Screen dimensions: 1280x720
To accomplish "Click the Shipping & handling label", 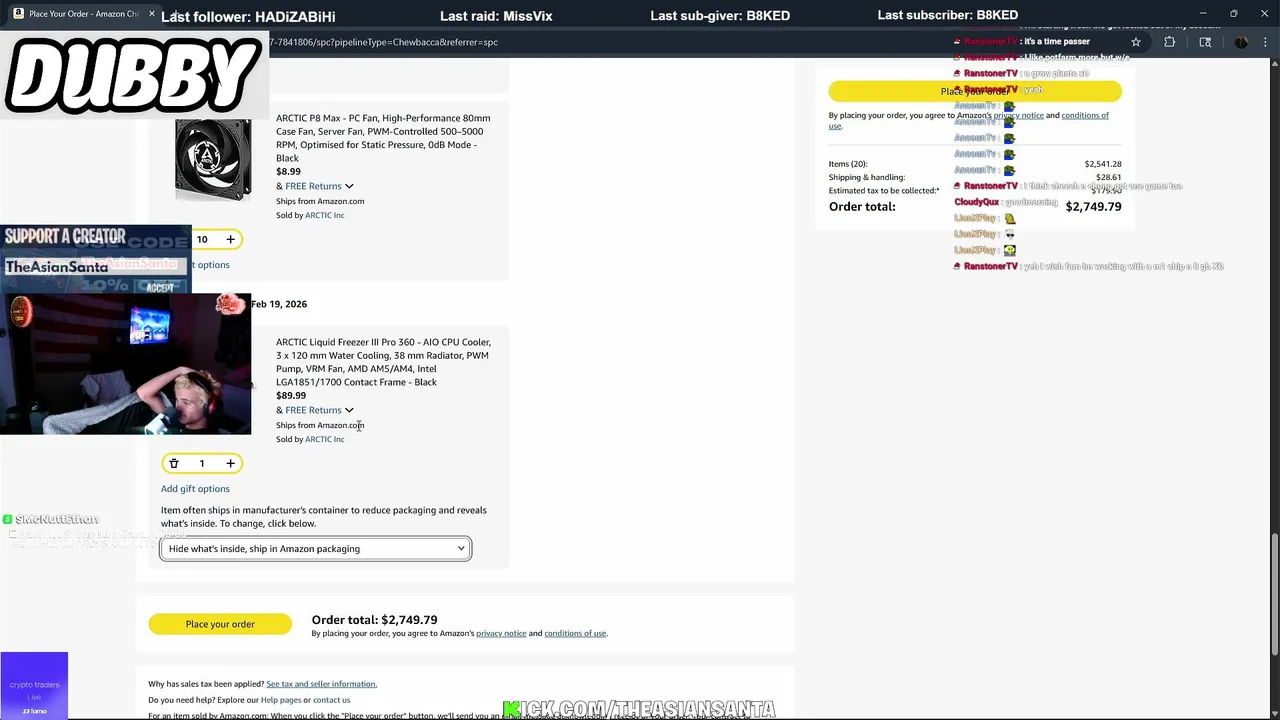I will [867, 177].
